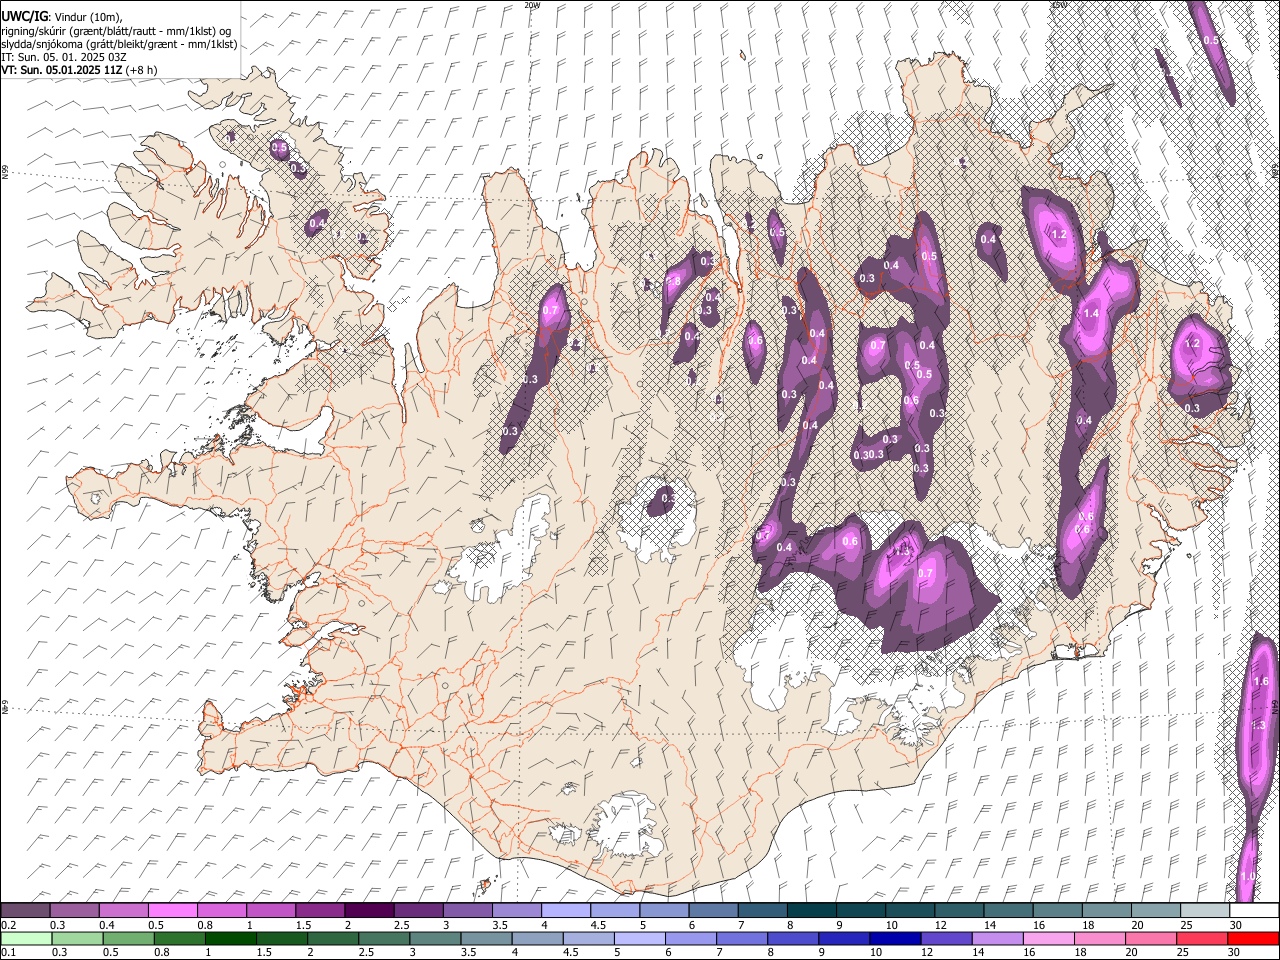This screenshot has width=1280, height=960.
Task: Click the '1.4' snowfall value on the map
Action: (1091, 313)
